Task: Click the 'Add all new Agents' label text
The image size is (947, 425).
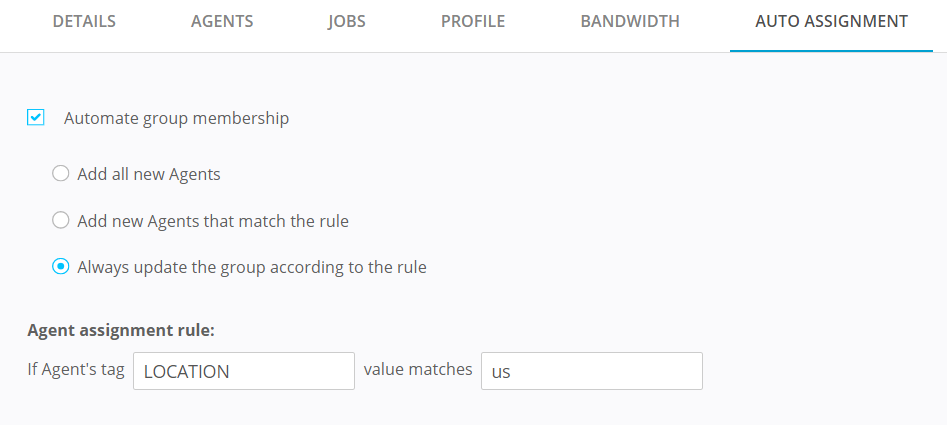Action: [x=149, y=174]
